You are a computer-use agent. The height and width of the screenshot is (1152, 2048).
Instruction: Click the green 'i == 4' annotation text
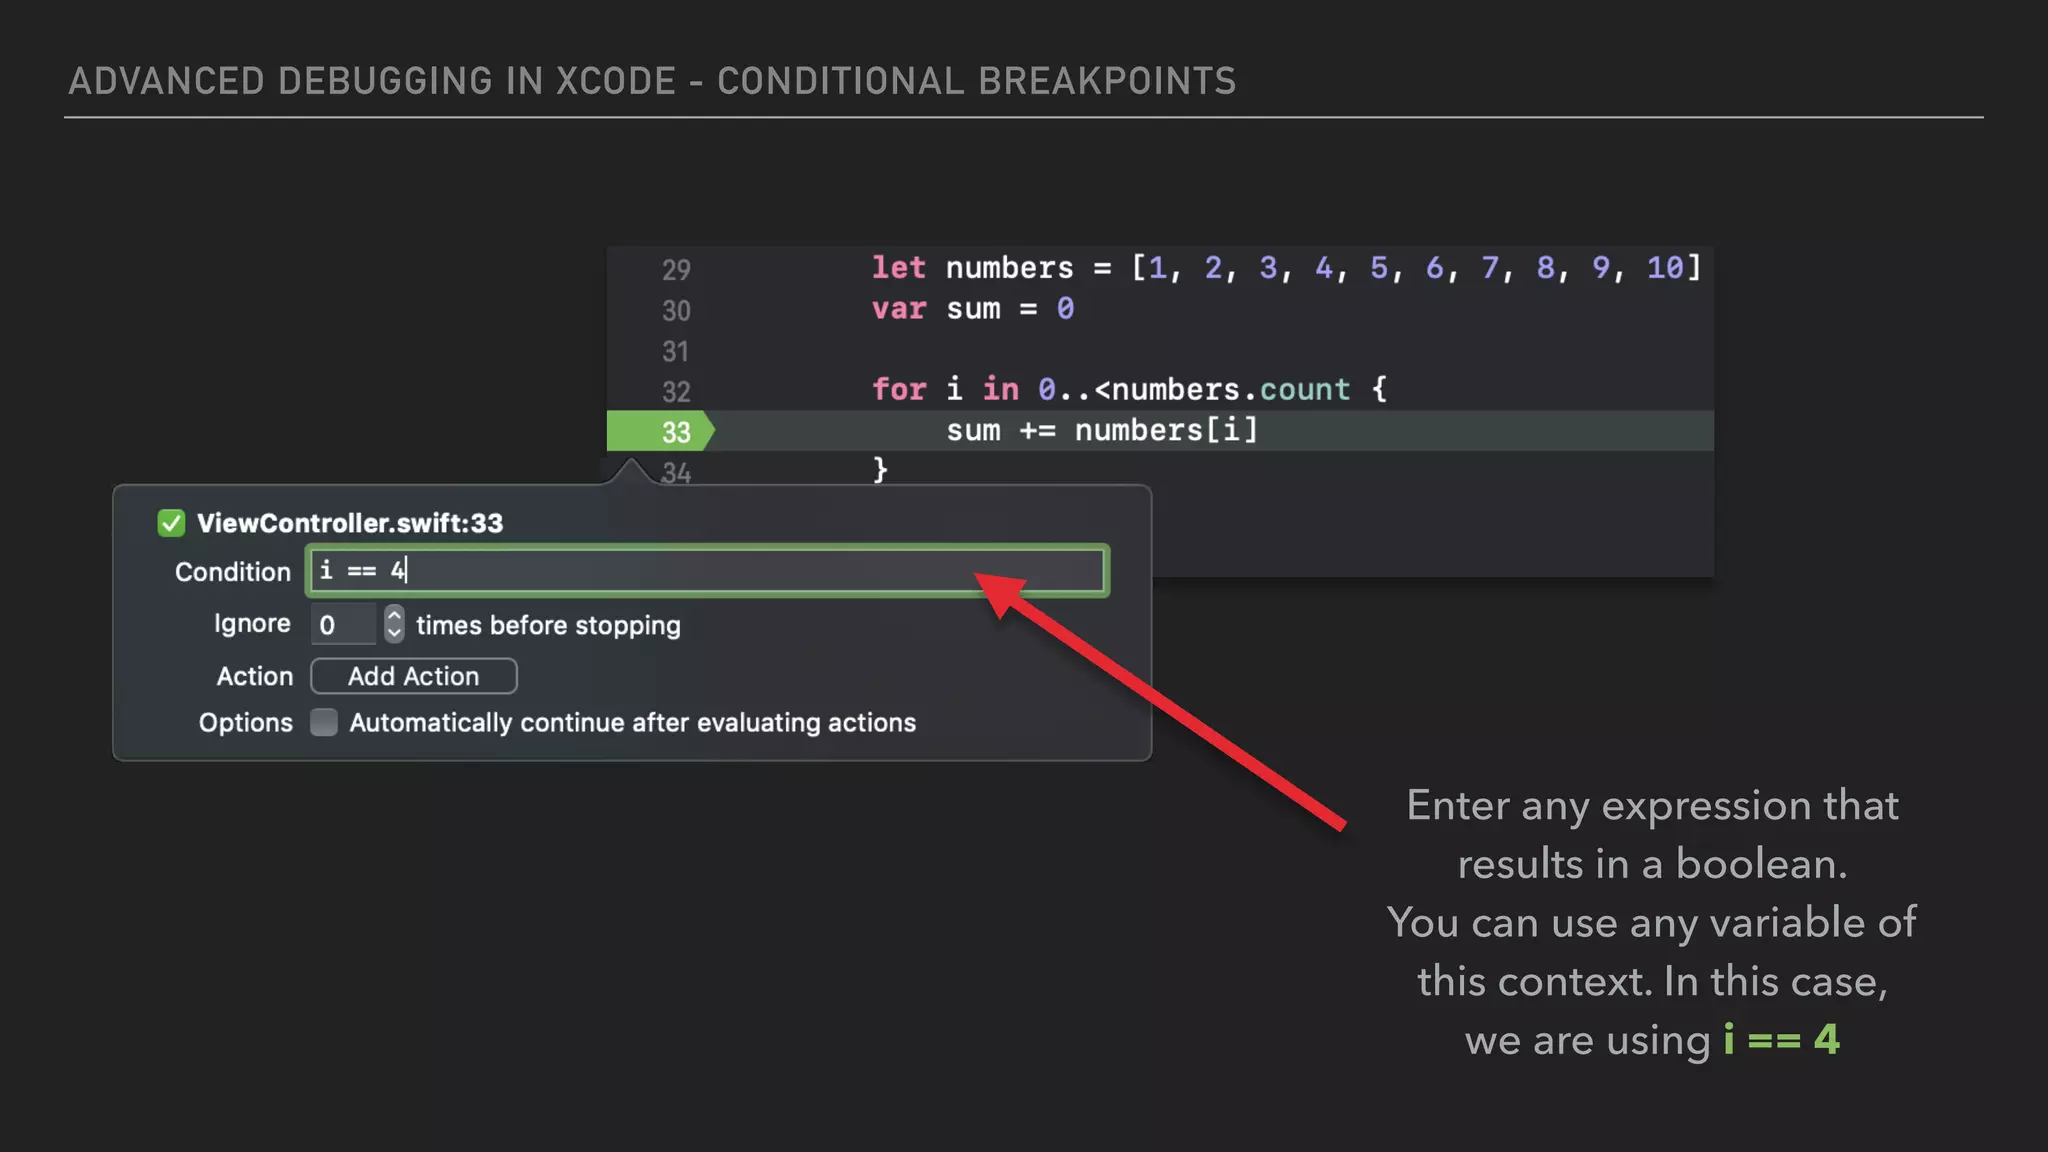click(1781, 1039)
